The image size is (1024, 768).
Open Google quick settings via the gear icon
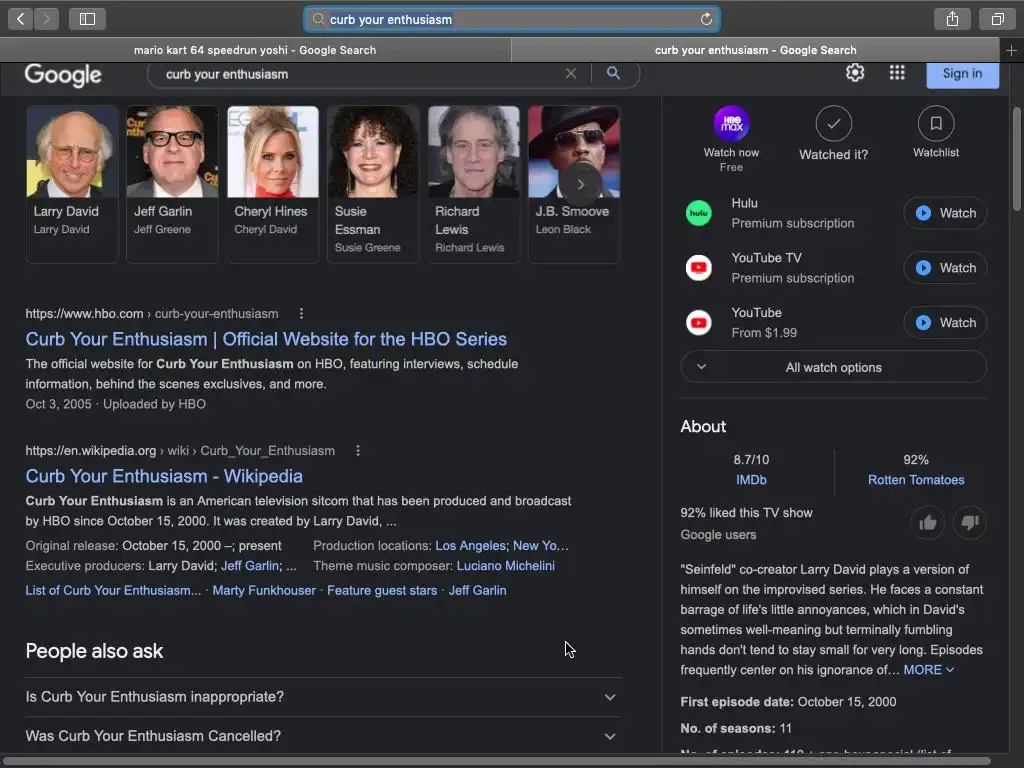pyautogui.click(x=855, y=72)
